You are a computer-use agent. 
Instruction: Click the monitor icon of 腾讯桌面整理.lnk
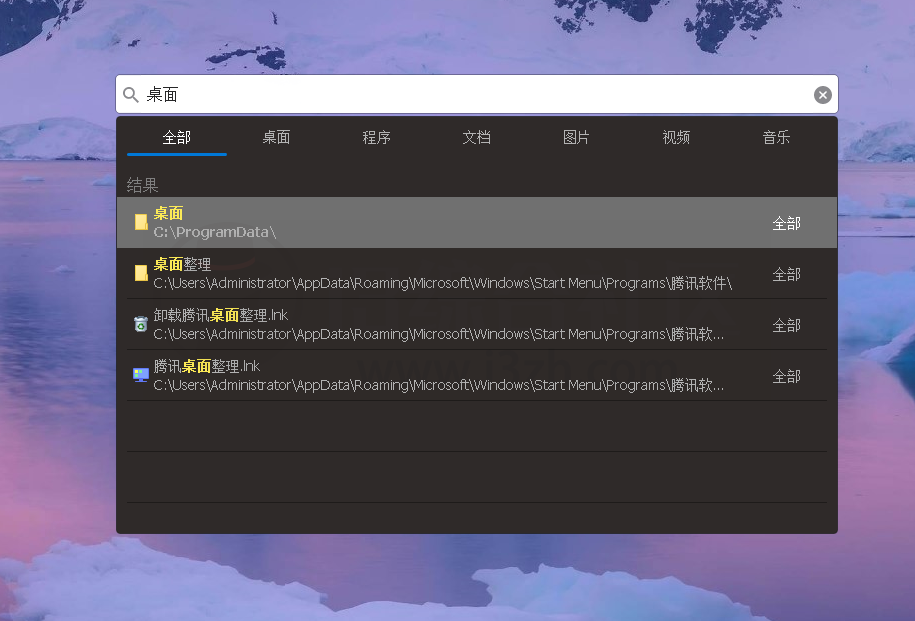coord(141,374)
